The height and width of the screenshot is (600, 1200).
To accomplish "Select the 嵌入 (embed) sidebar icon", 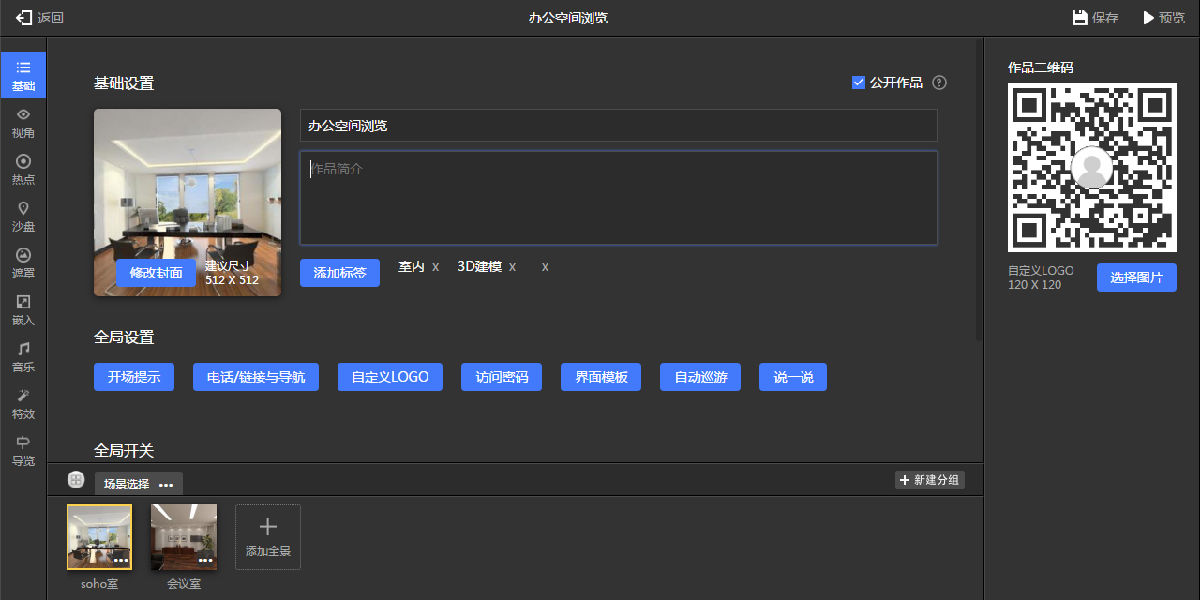I will pos(23,310).
